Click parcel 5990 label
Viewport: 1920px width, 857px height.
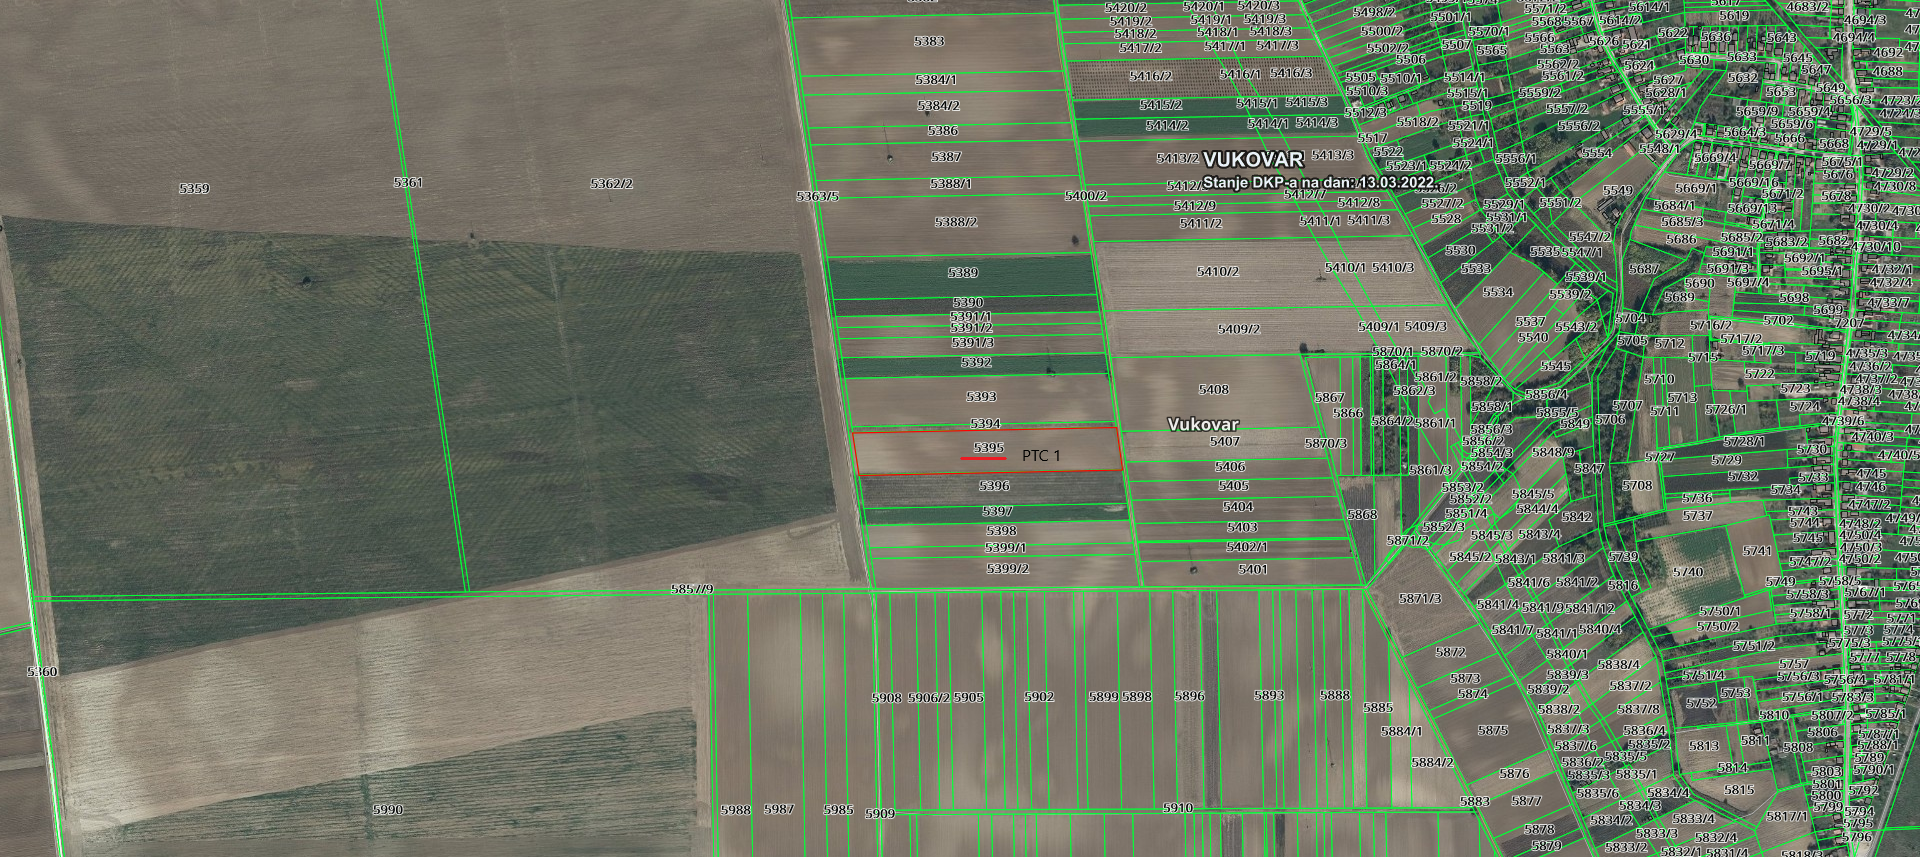387,809
